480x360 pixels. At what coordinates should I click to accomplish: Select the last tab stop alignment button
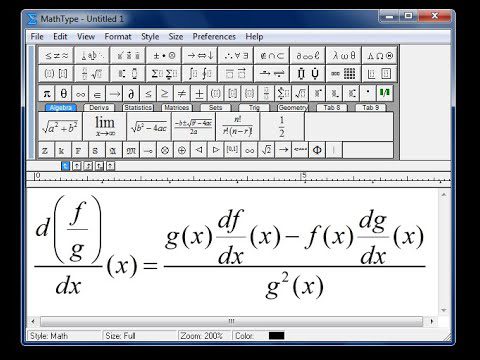(111, 166)
